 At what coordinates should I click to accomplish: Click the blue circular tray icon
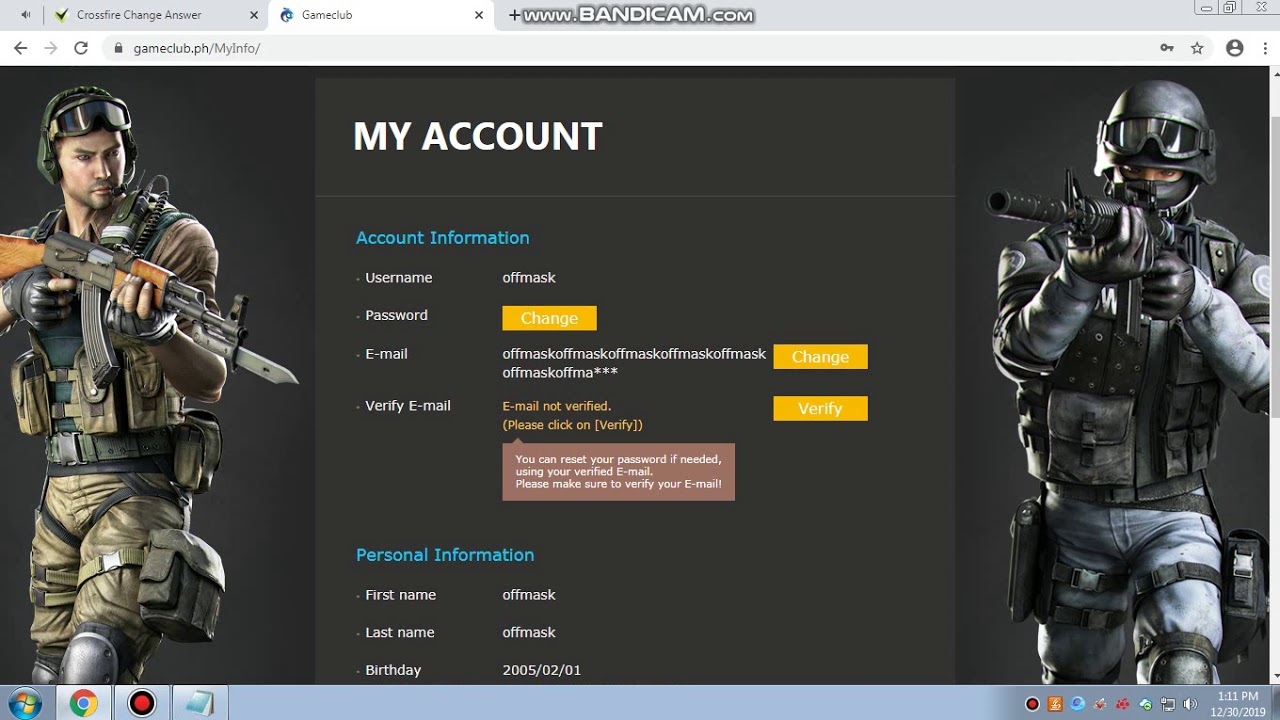click(1078, 704)
